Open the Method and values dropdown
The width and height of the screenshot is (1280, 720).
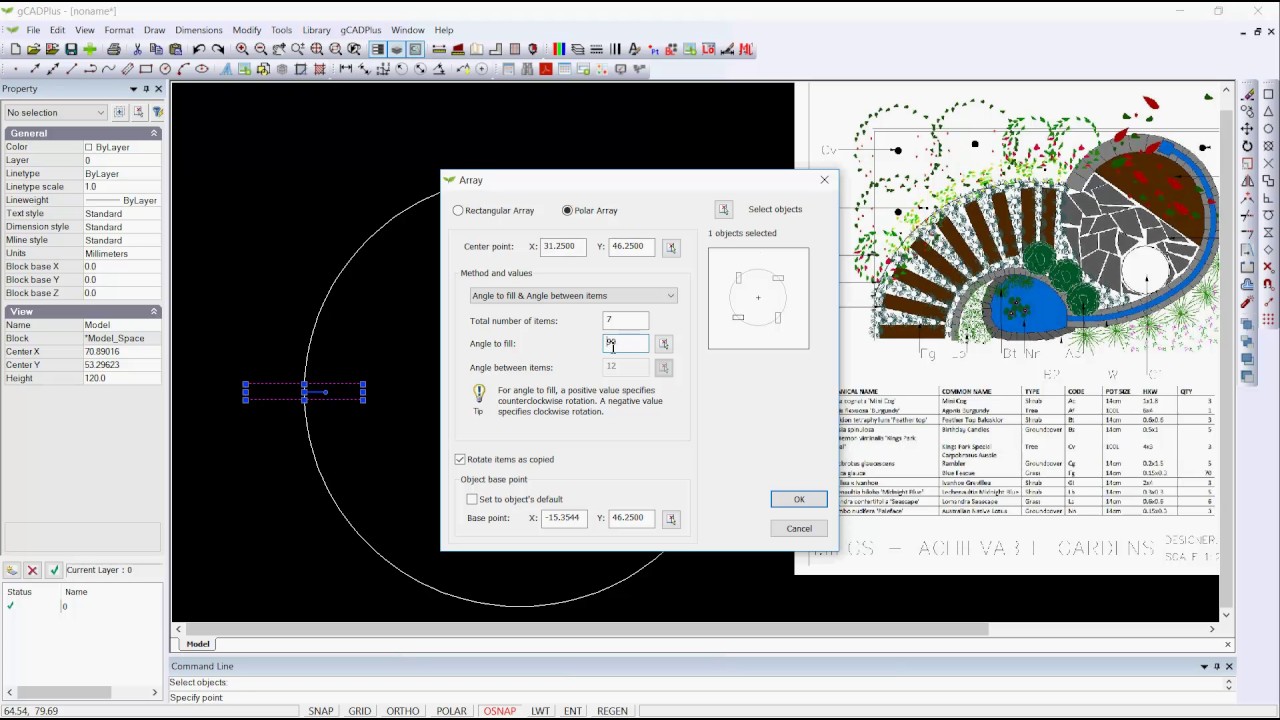coord(573,296)
